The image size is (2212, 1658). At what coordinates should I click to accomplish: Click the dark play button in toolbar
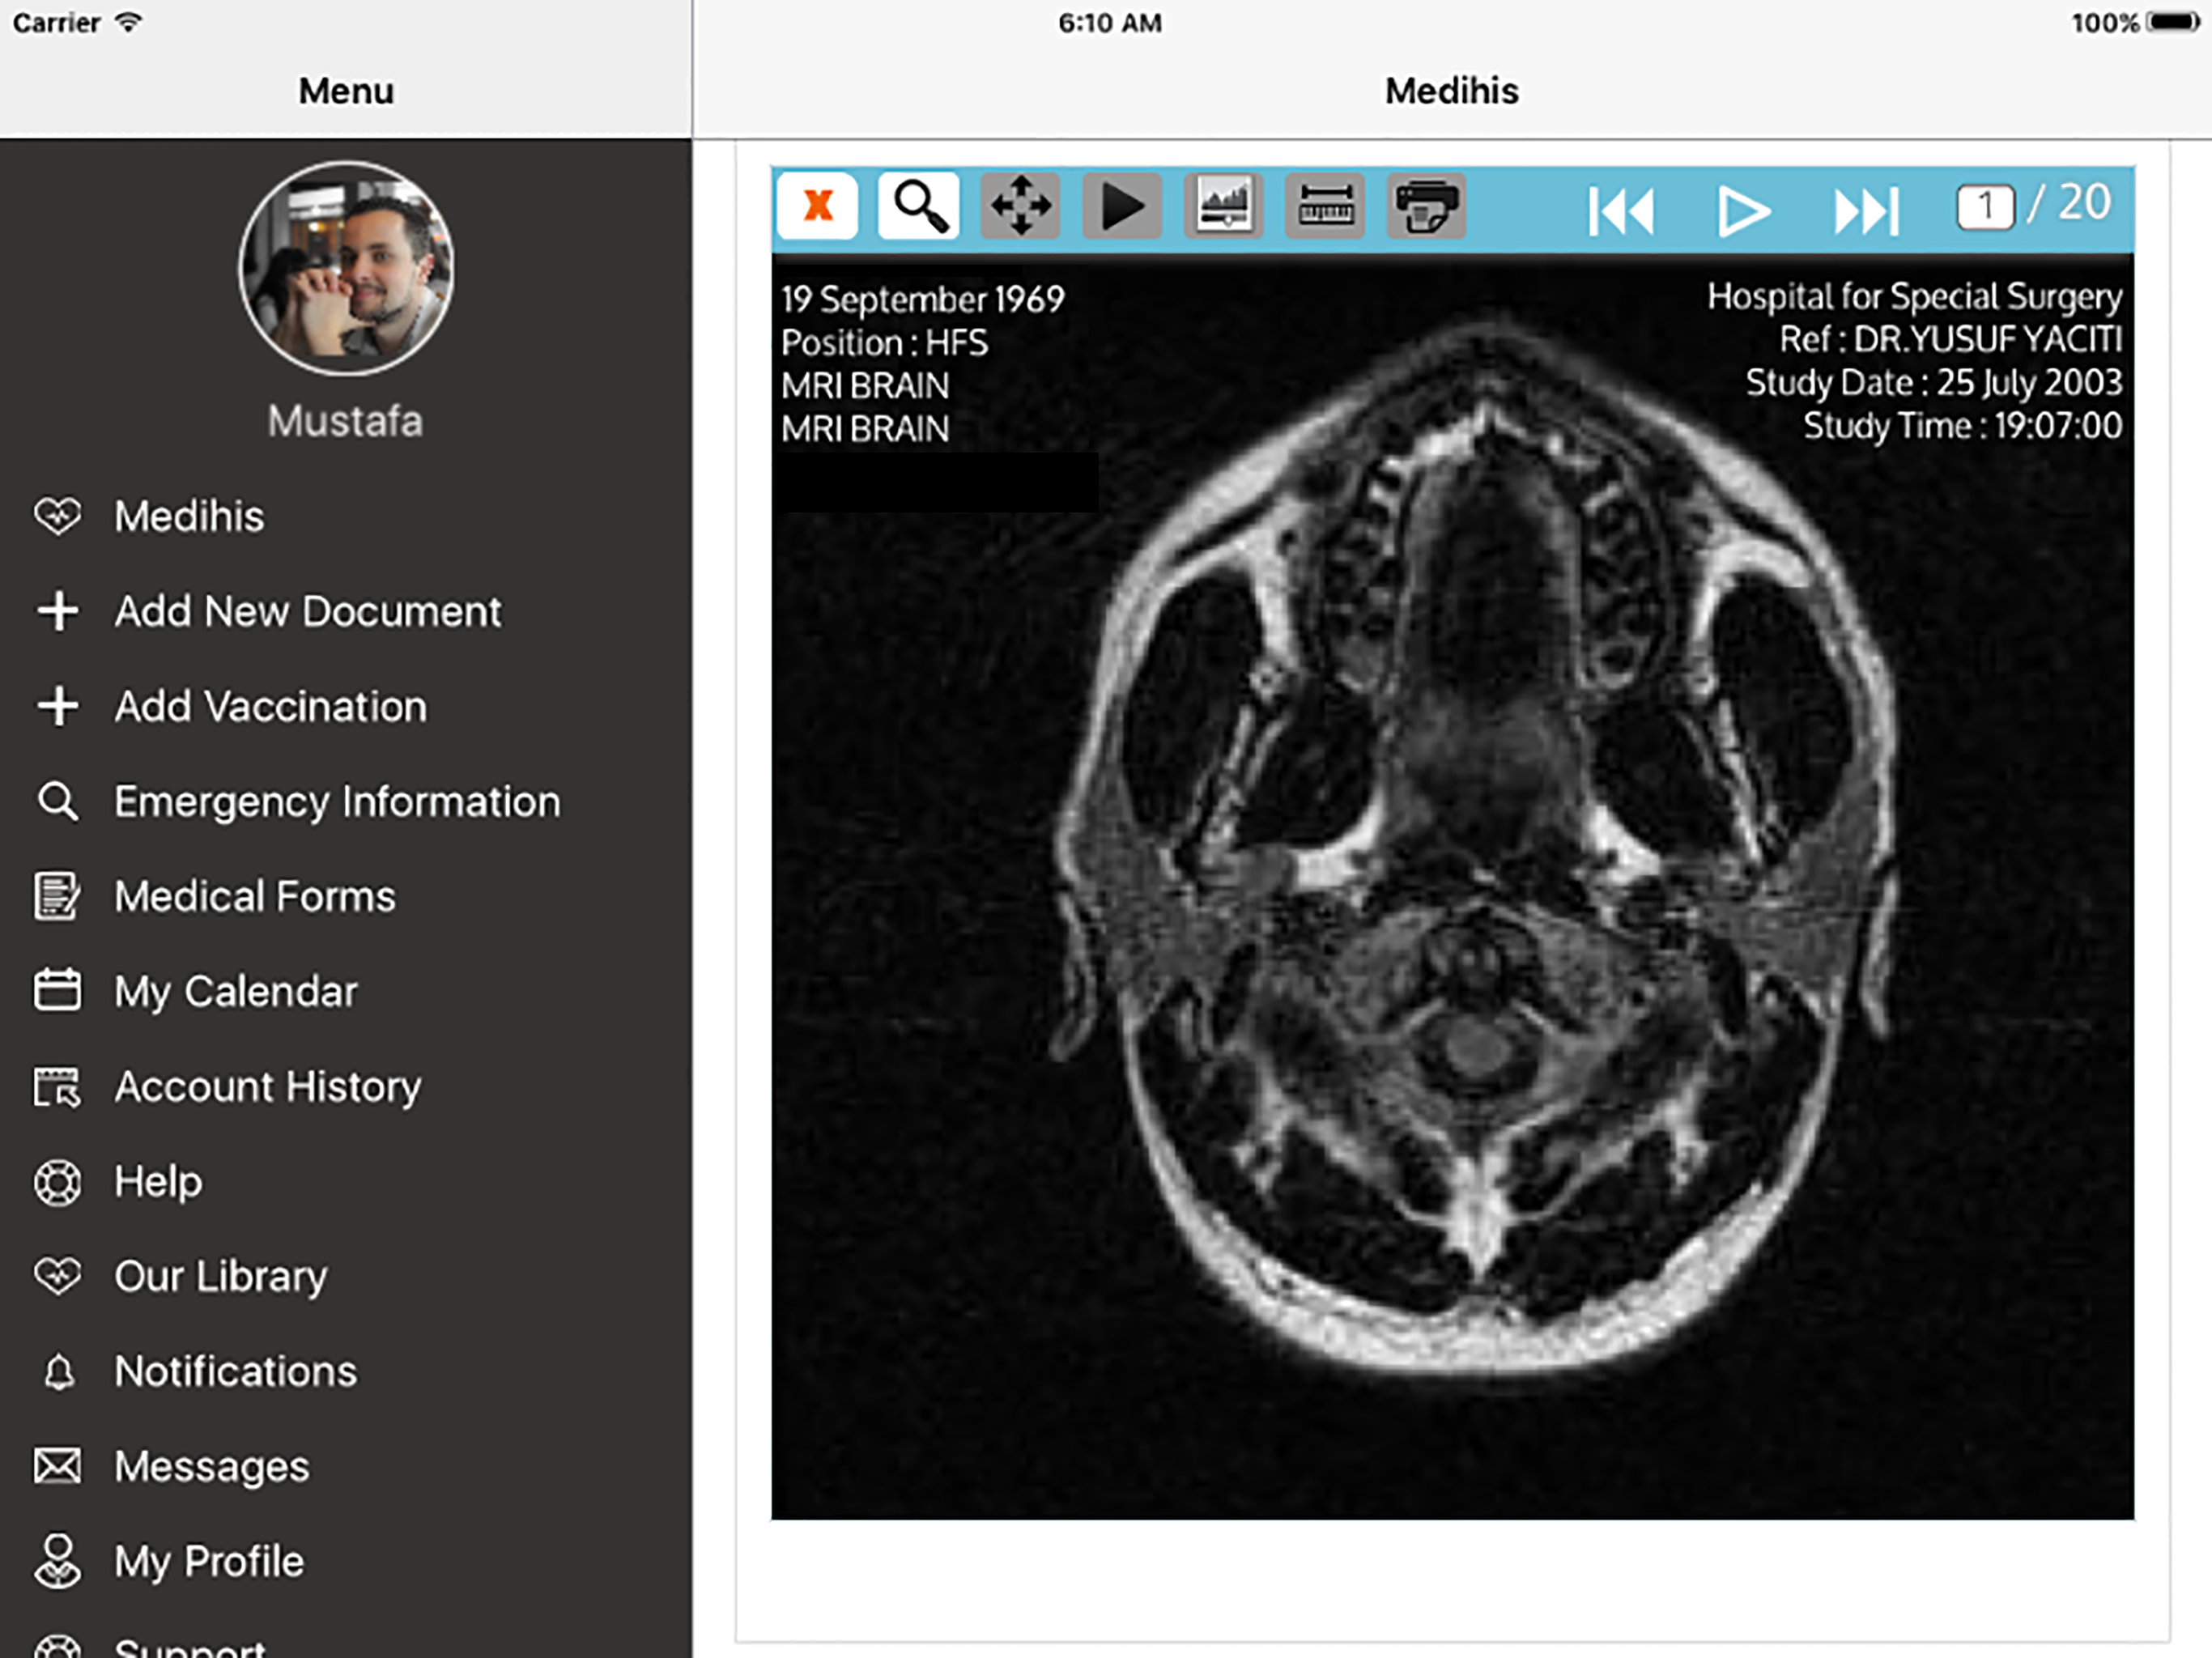click(x=1122, y=207)
